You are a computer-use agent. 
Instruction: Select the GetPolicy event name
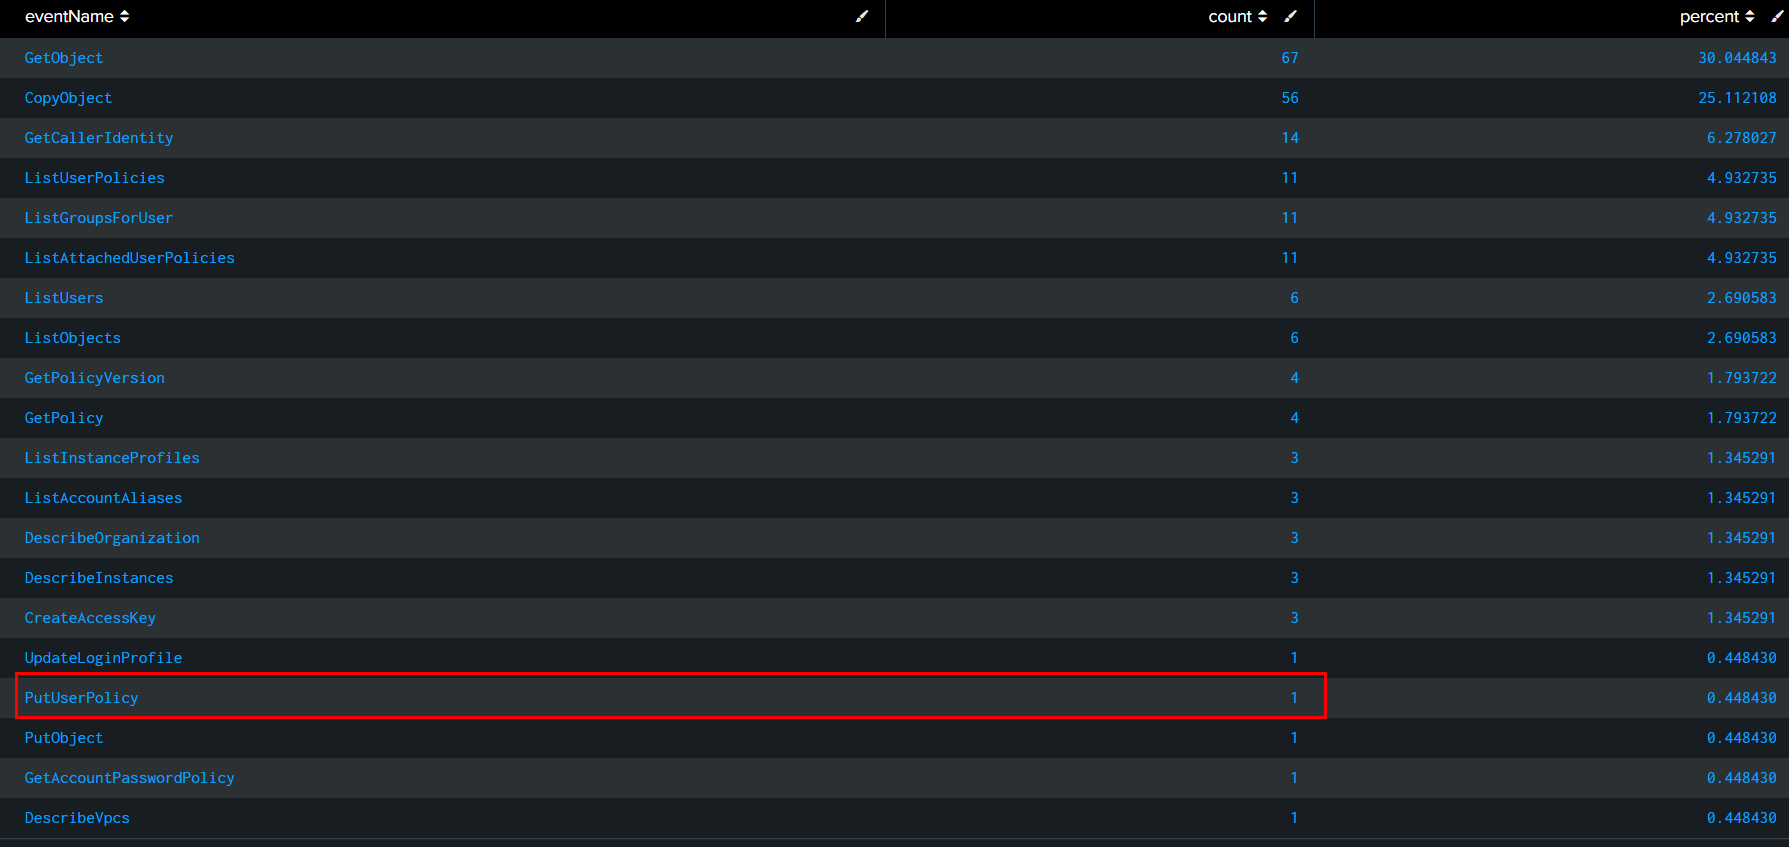coord(64,418)
